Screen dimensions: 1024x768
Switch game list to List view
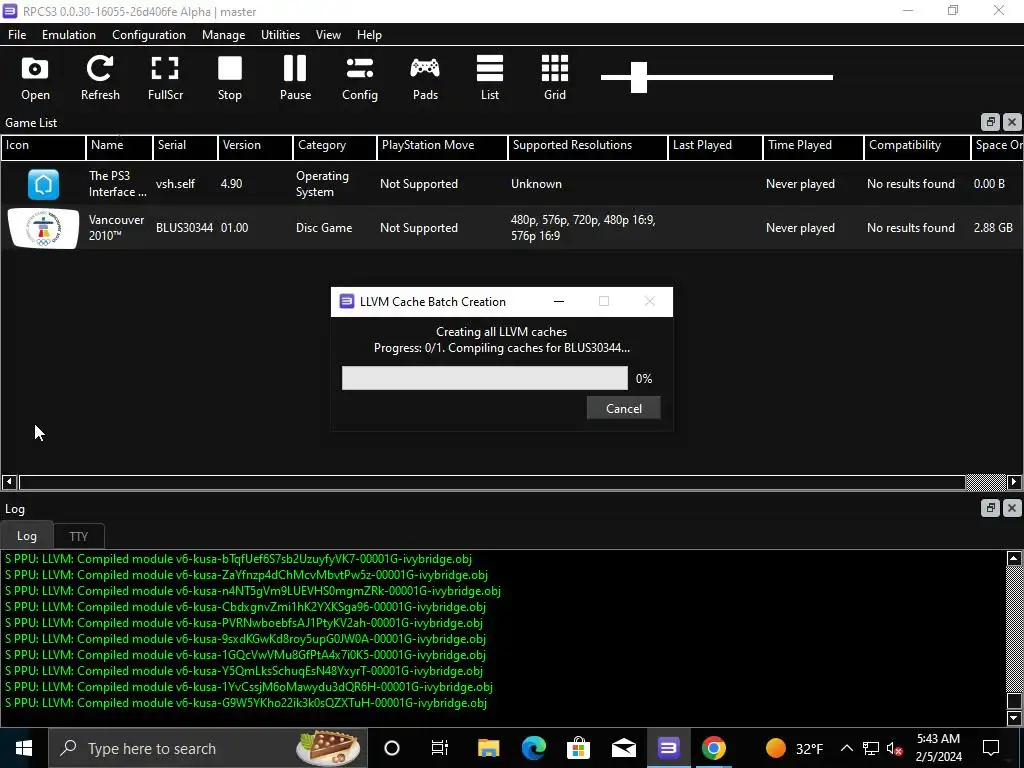pos(490,78)
